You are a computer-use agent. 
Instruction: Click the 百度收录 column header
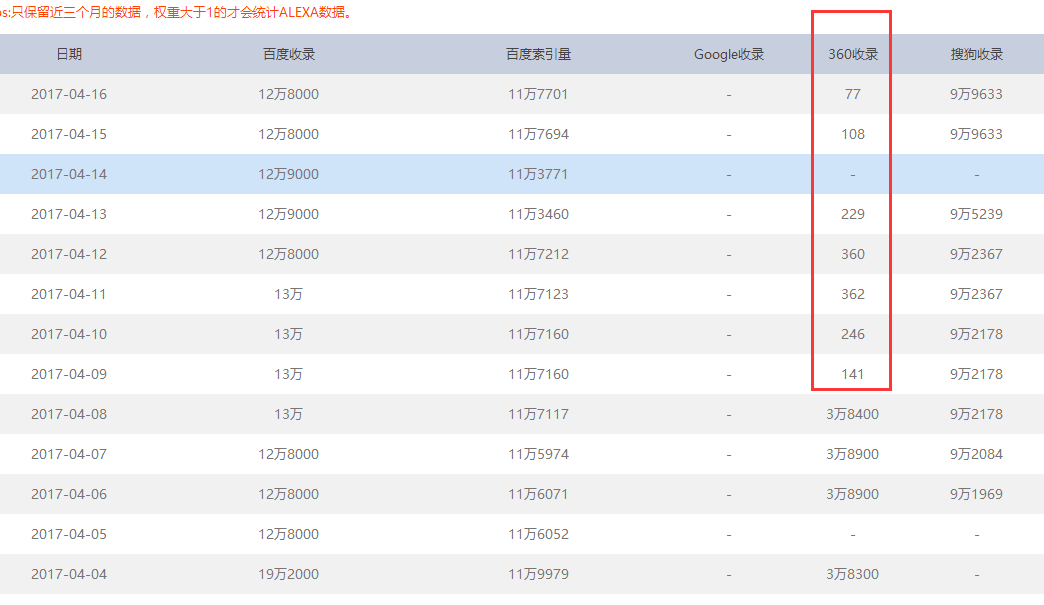289,54
